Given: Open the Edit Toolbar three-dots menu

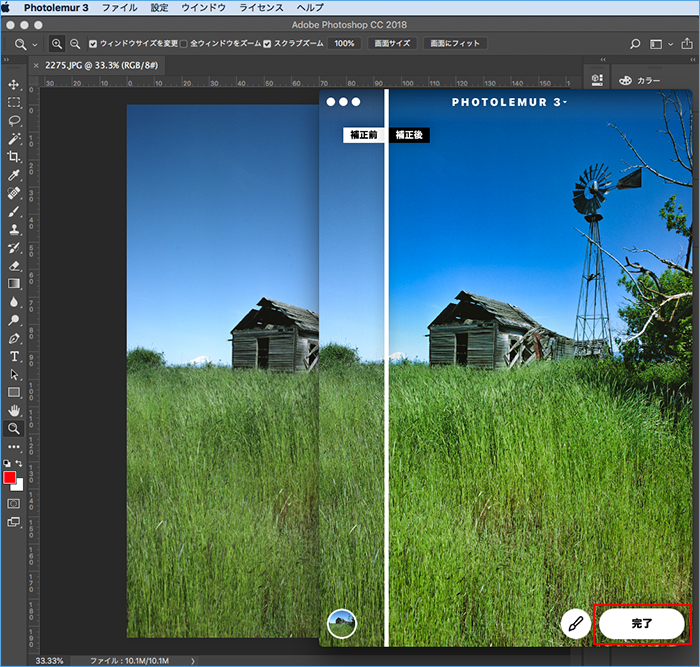Looking at the screenshot, I should (14, 447).
